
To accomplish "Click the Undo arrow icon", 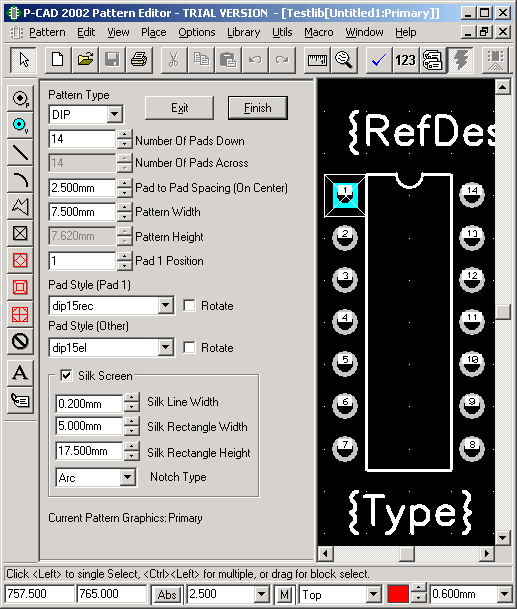I will [x=255, y=60].
